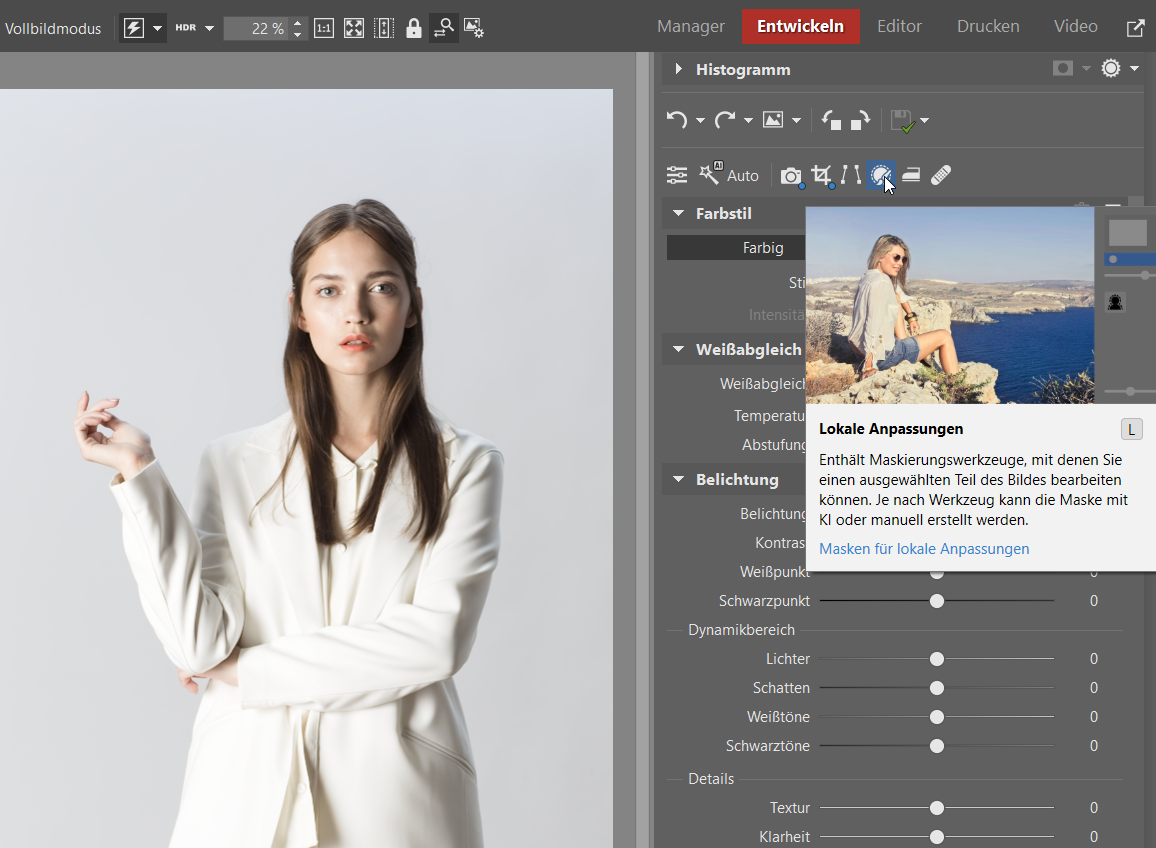1156x848 pixels.
Task: Click the AI Auto enhance button
Action: pyautogui.click(x=730, y=176)
